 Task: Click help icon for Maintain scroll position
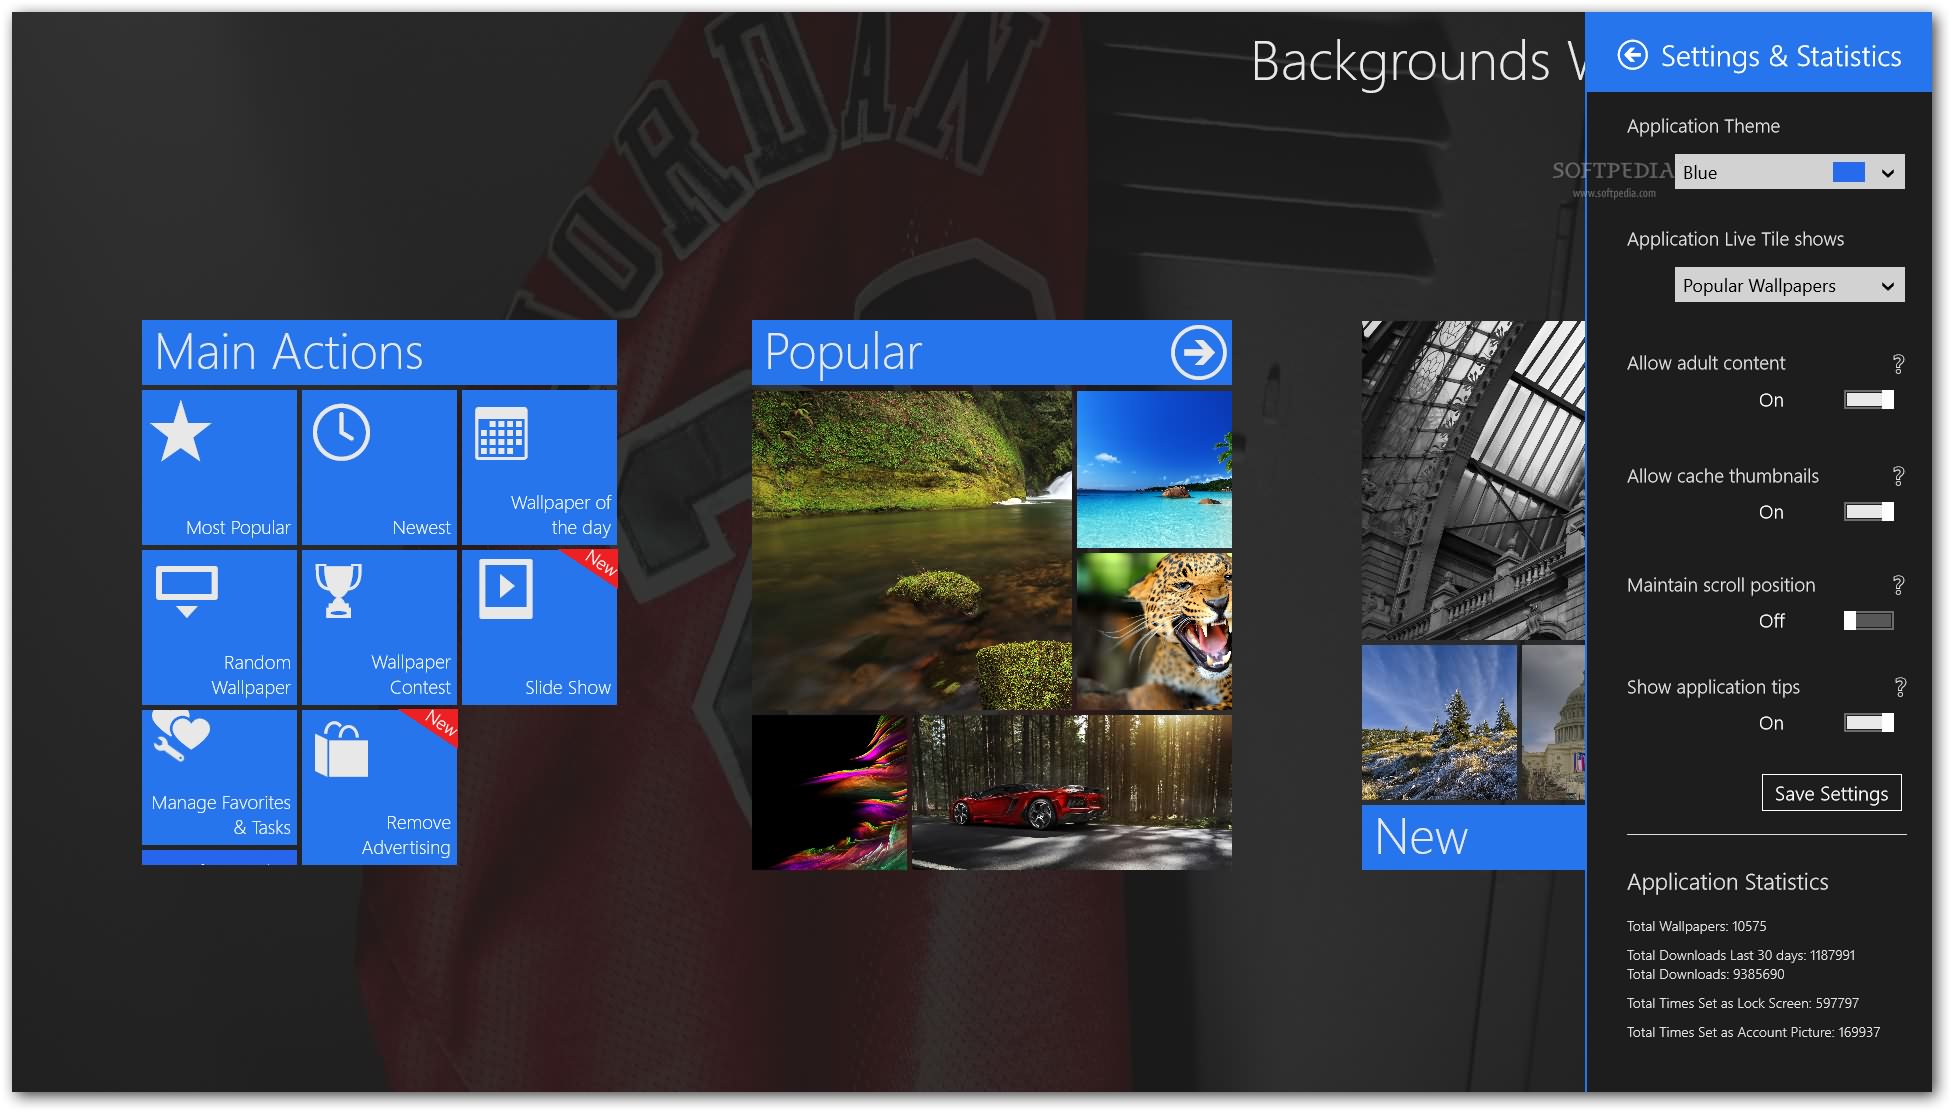(1898, 585)
